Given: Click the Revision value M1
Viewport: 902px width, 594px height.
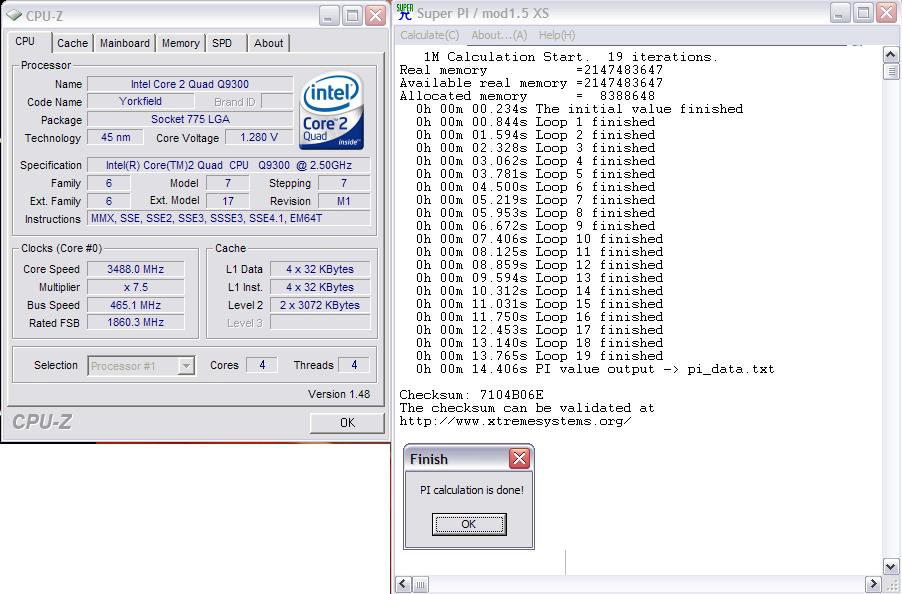Looking at the screenshot, I should 344,201.
